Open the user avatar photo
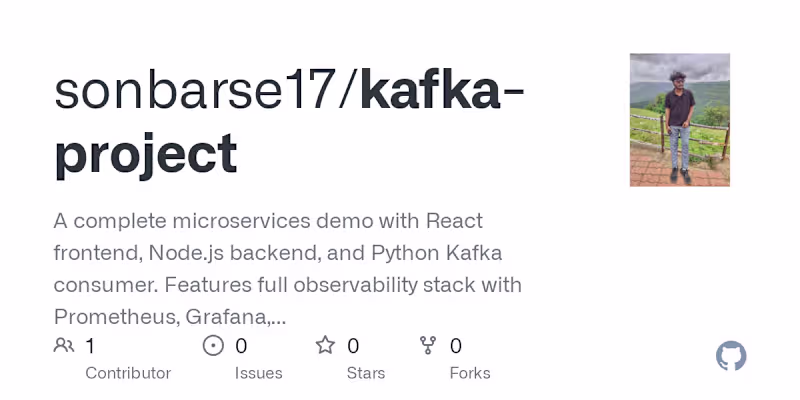Image resolution: width=800 pixels, height=400 pixels. click(x=679, y=120)
